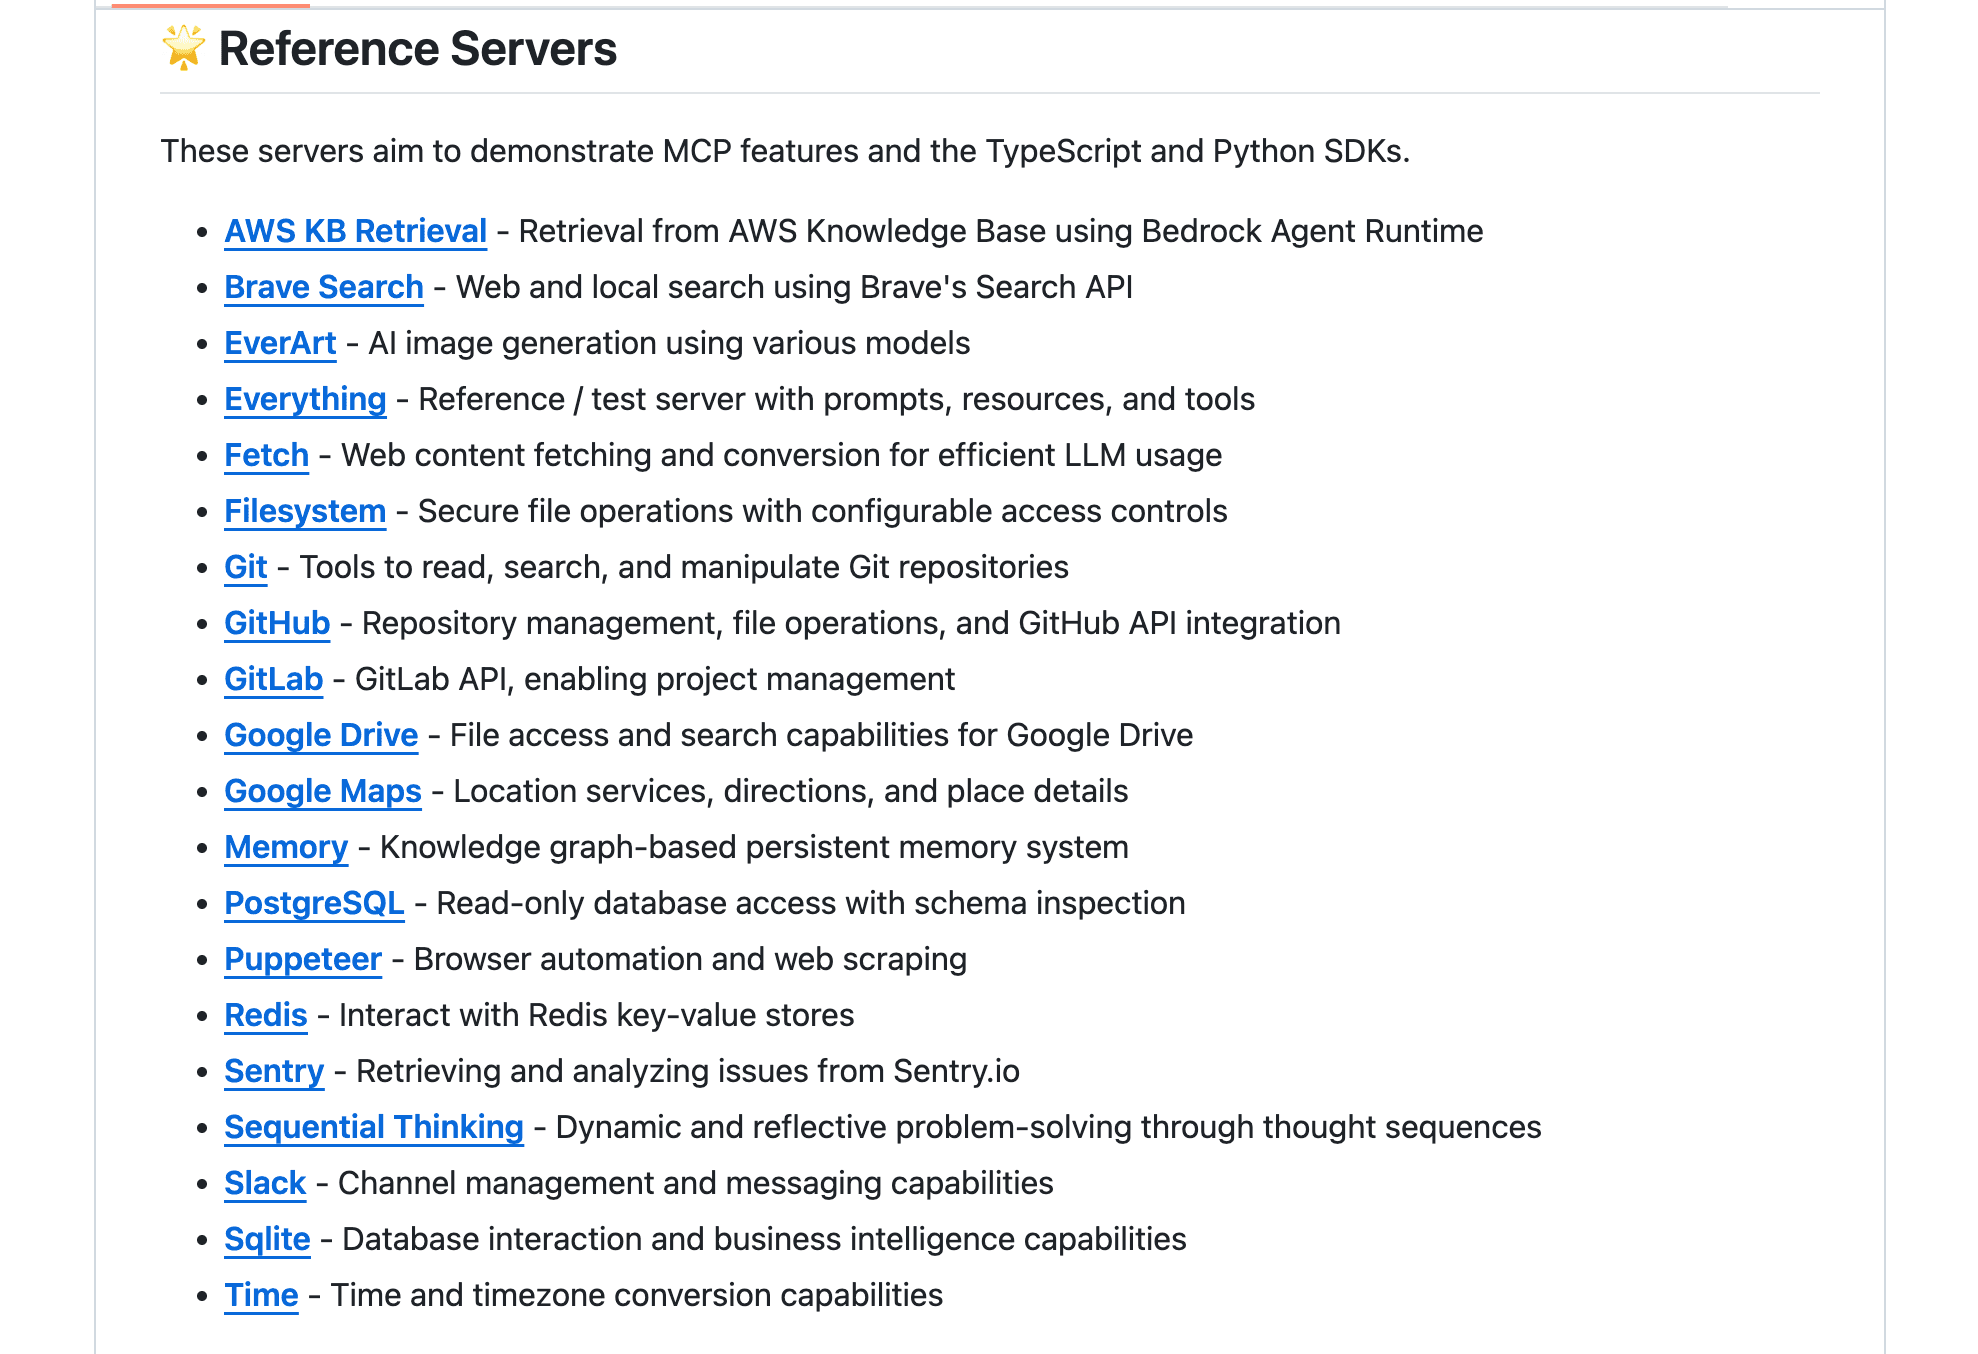Open the Filesystem server link
The width and height of the screenshot is (1978, 1354).
(305, 511)
